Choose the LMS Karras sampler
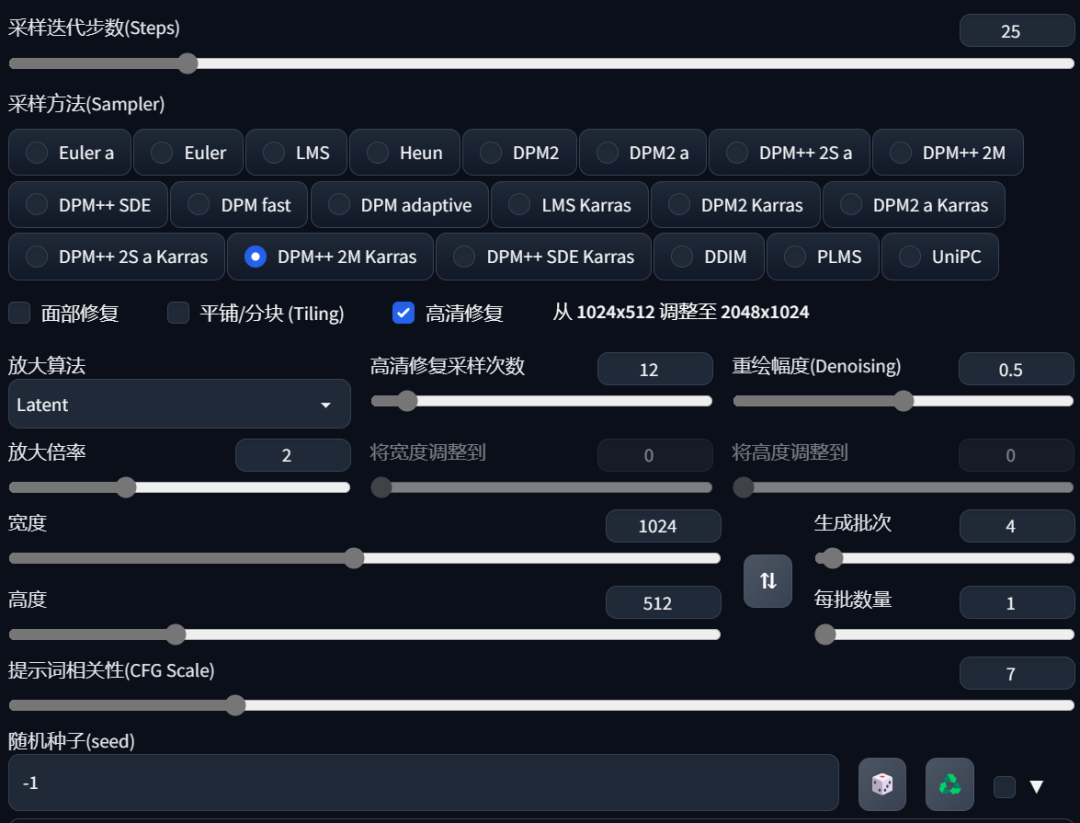The width and height of the screenshot is (1080, 823). (570, 205)
